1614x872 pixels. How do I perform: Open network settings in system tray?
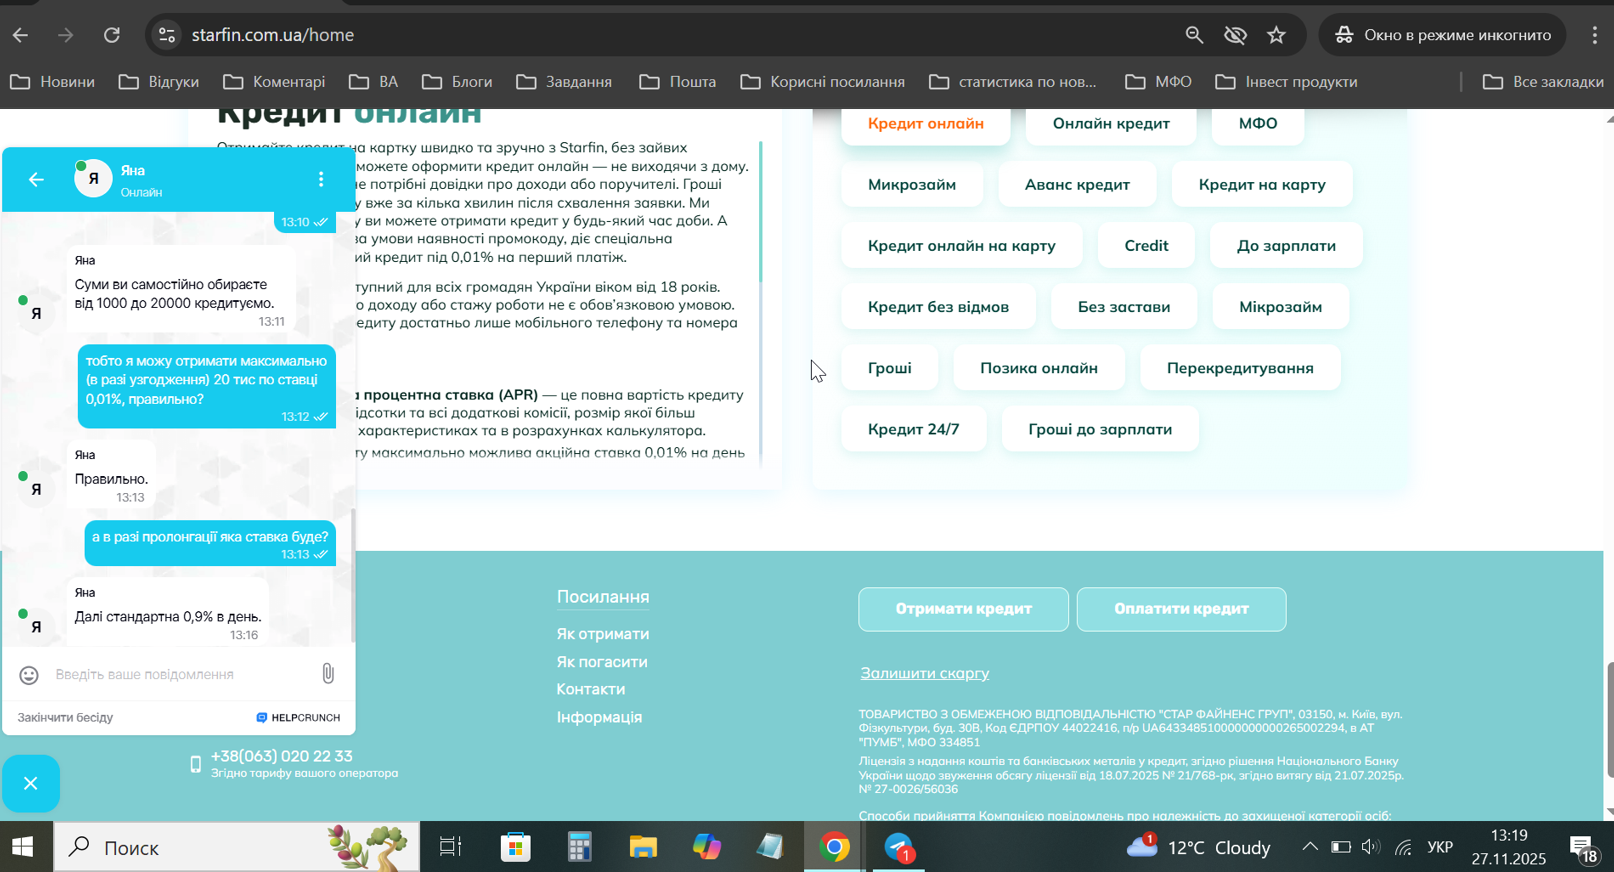pos(1403,847)
